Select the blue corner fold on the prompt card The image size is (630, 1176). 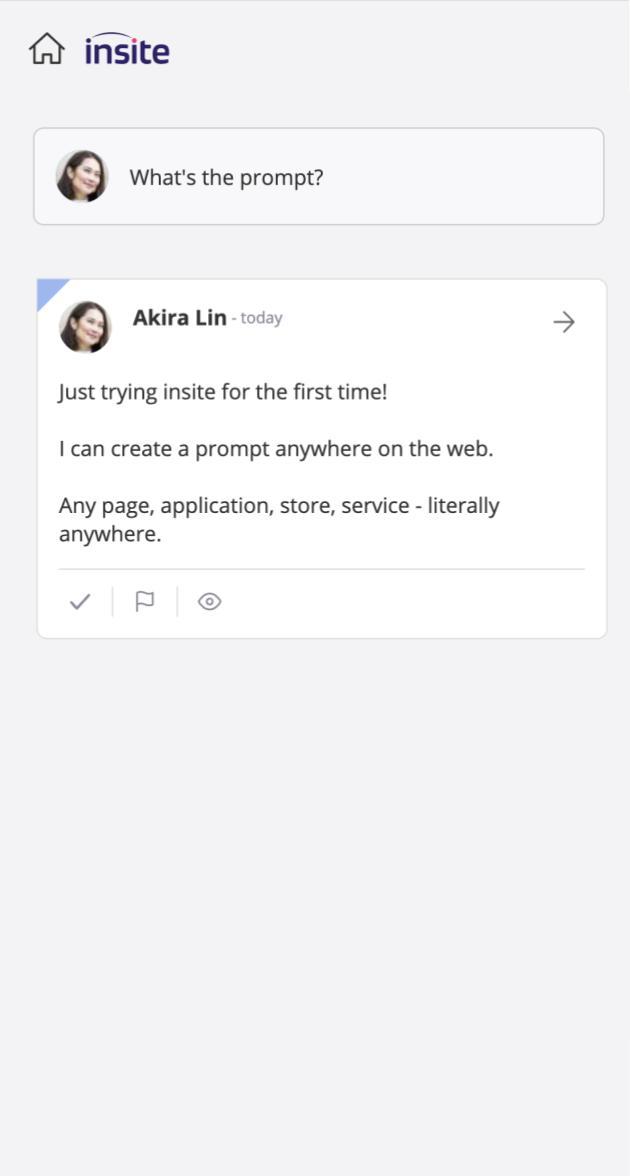[x=47, y=288]
